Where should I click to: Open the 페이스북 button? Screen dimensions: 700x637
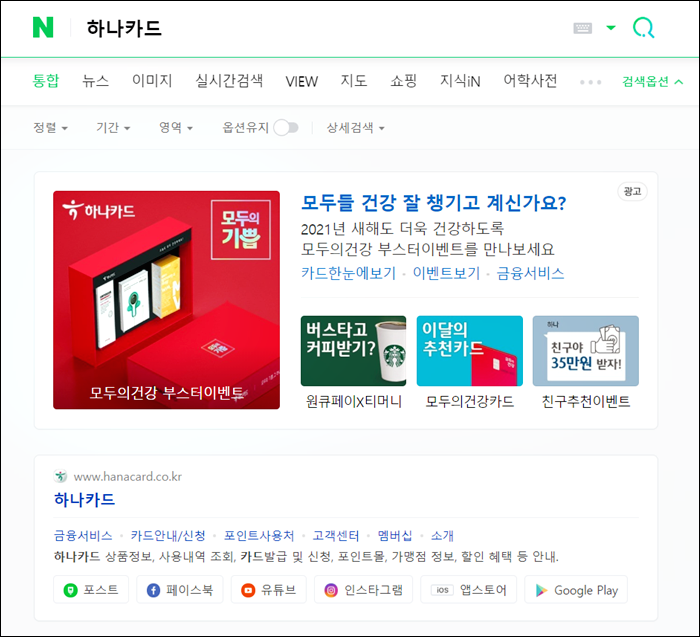[179, 590]
